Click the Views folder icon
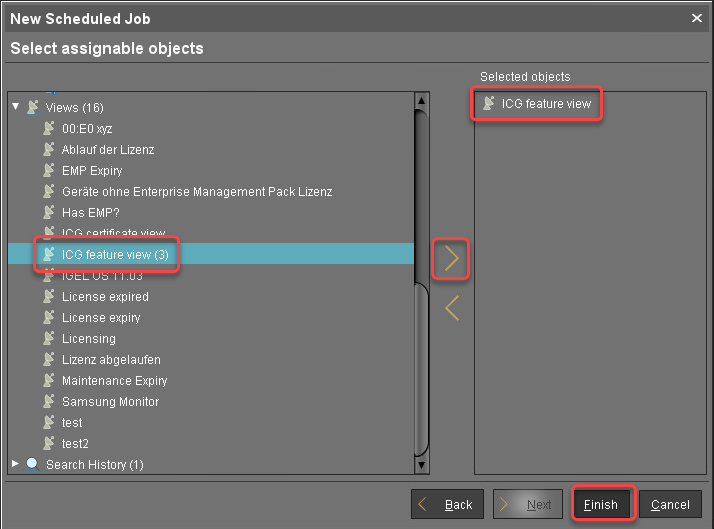Viewport: 714px width, 529px height. coord(33,107)
